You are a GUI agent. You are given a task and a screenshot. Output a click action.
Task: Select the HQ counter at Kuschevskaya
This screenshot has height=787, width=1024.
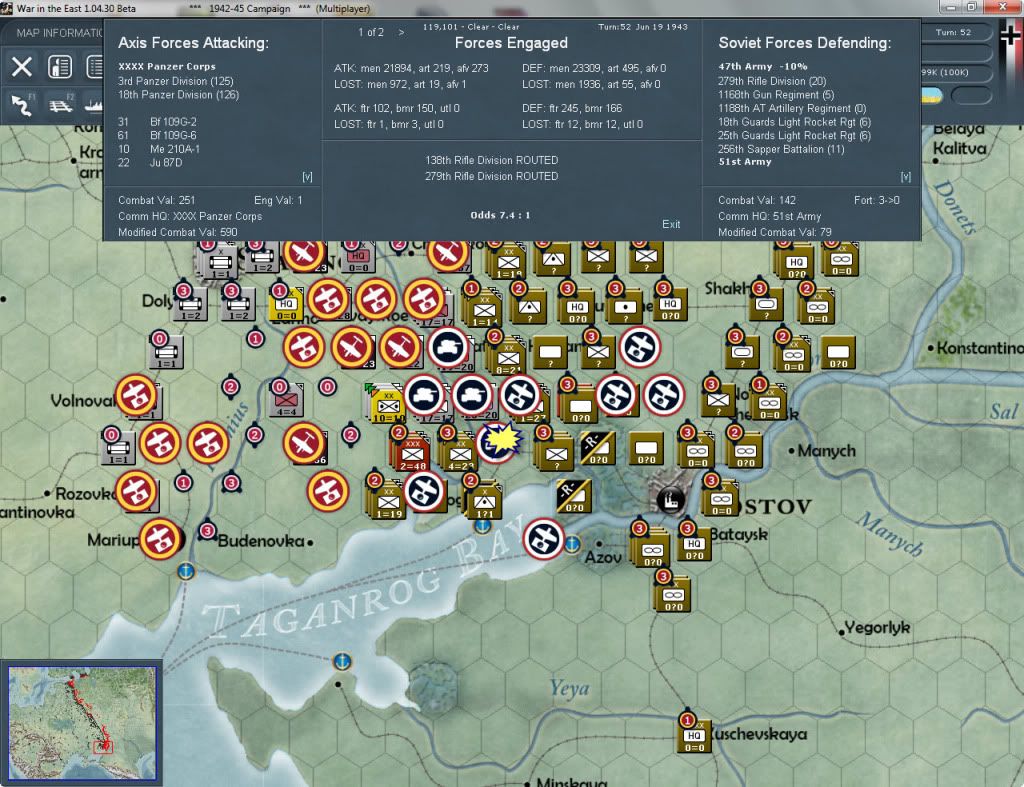pyautogui.click(x=694, y=736)
